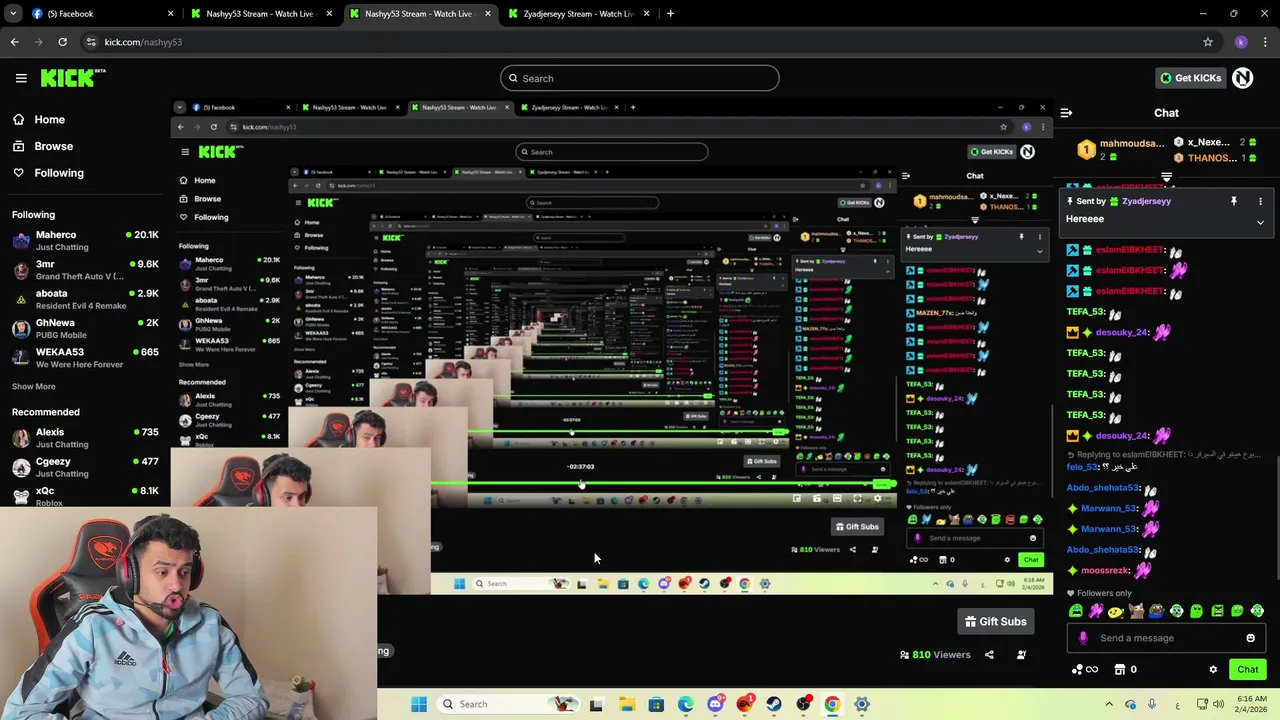Collapse the chat panel icon beside Chat title
The height and width of the screenshot is (720, 1280).
pyautogui.click(x=1066, y=113)
